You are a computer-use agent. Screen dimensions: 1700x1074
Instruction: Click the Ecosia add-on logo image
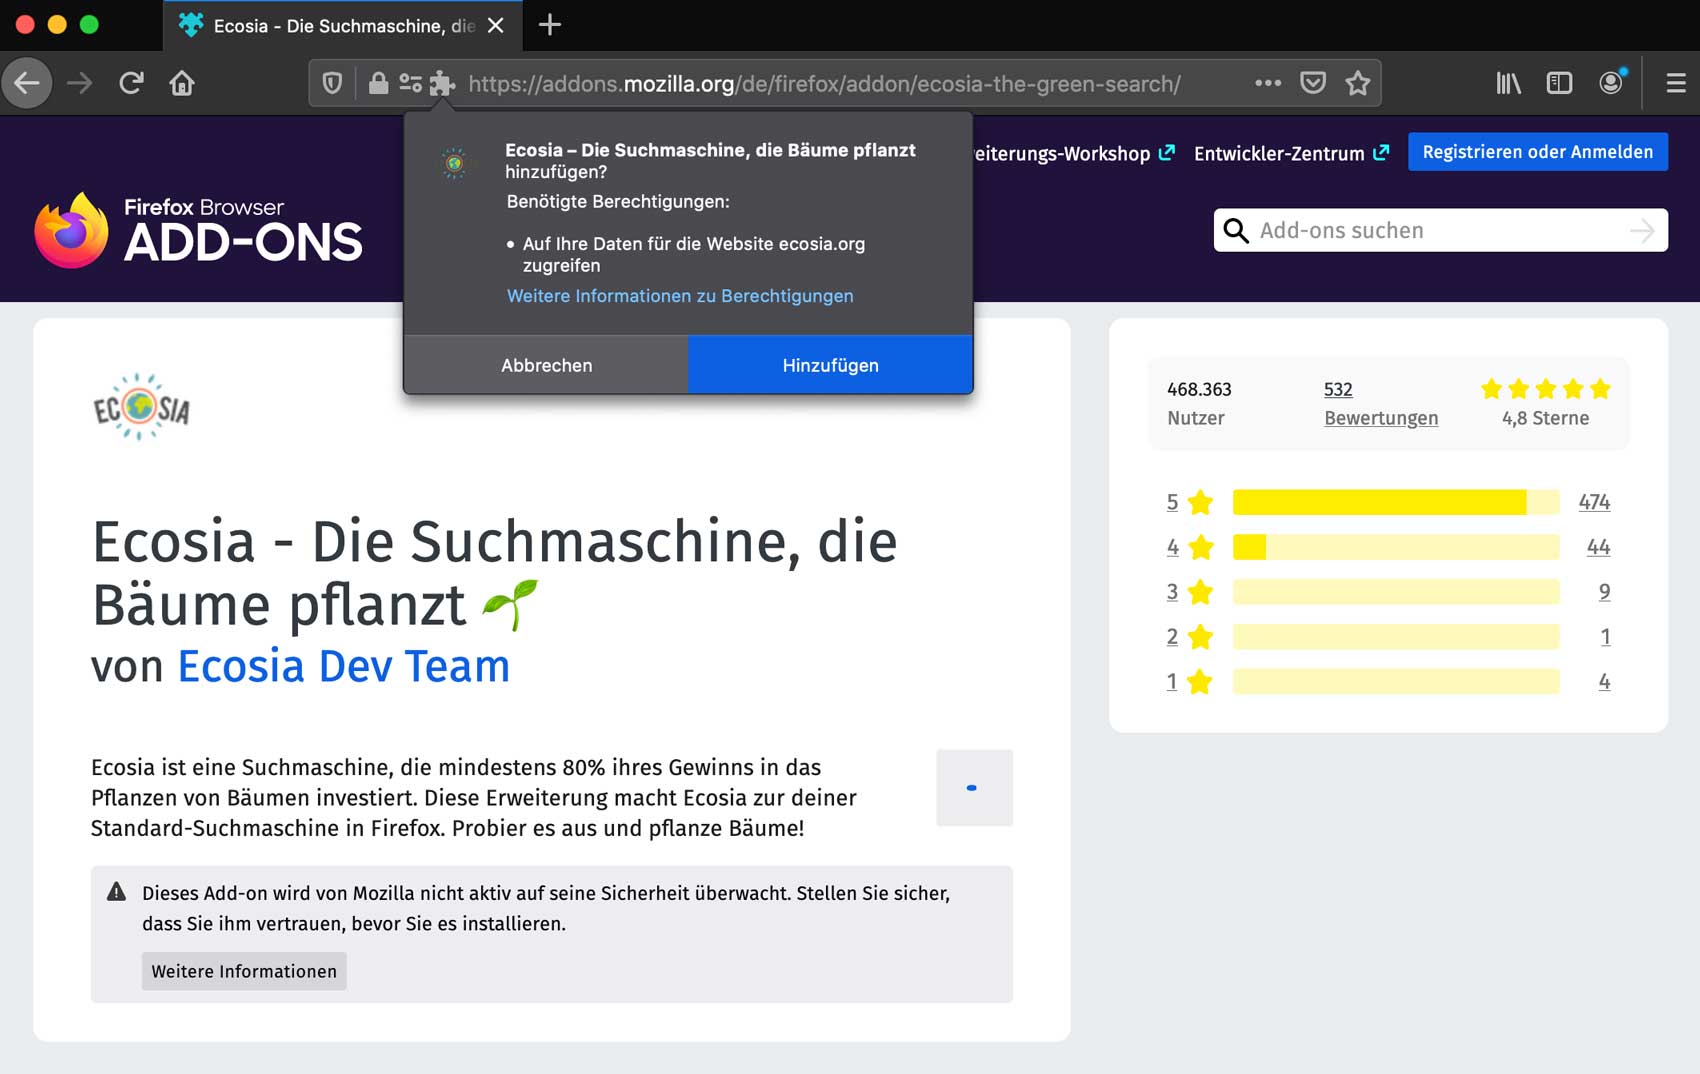(x=141, y=407)
